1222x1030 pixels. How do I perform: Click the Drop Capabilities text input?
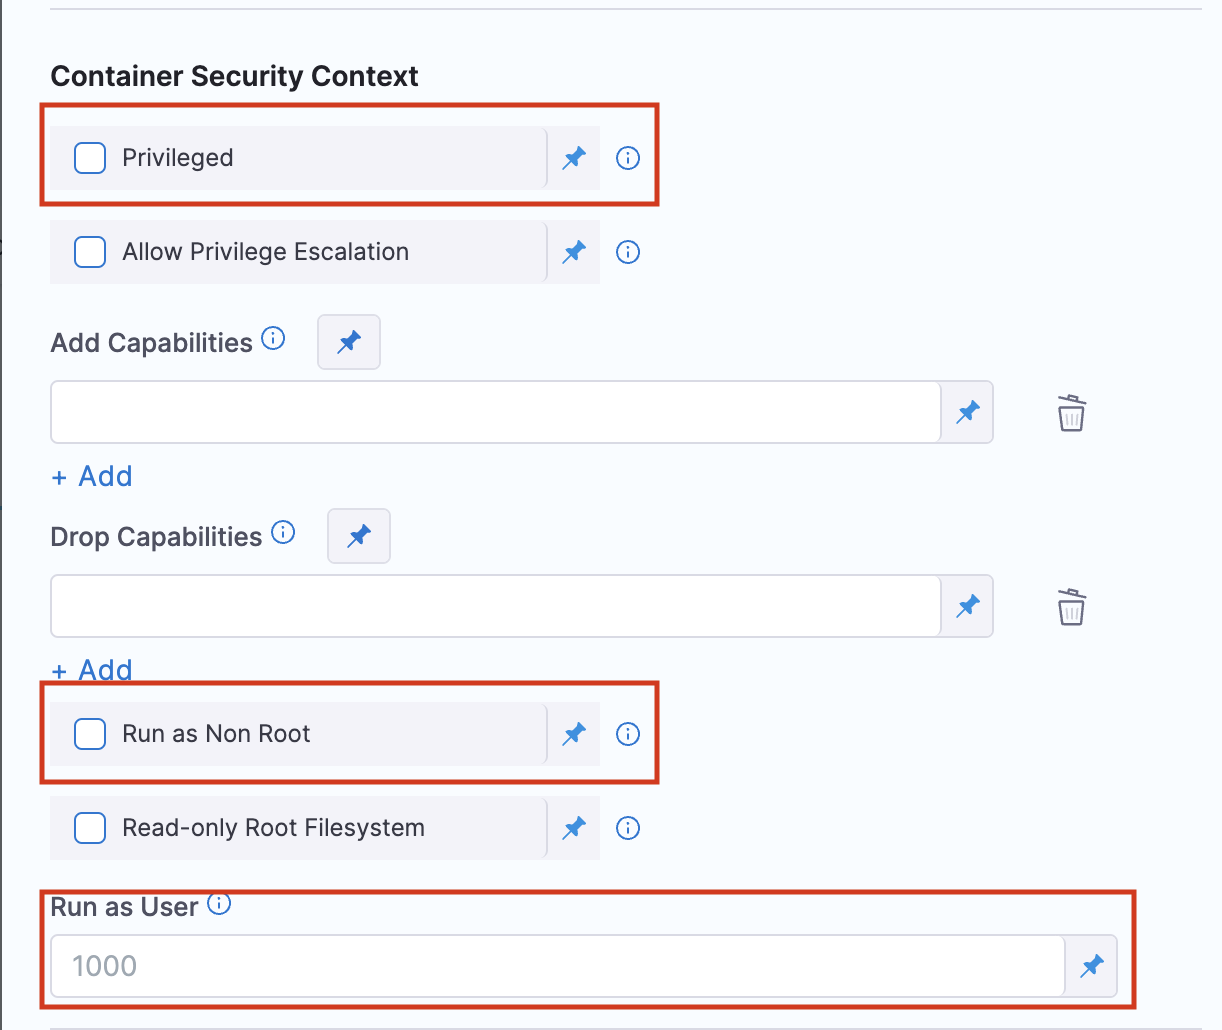click(x=495, y=606)
